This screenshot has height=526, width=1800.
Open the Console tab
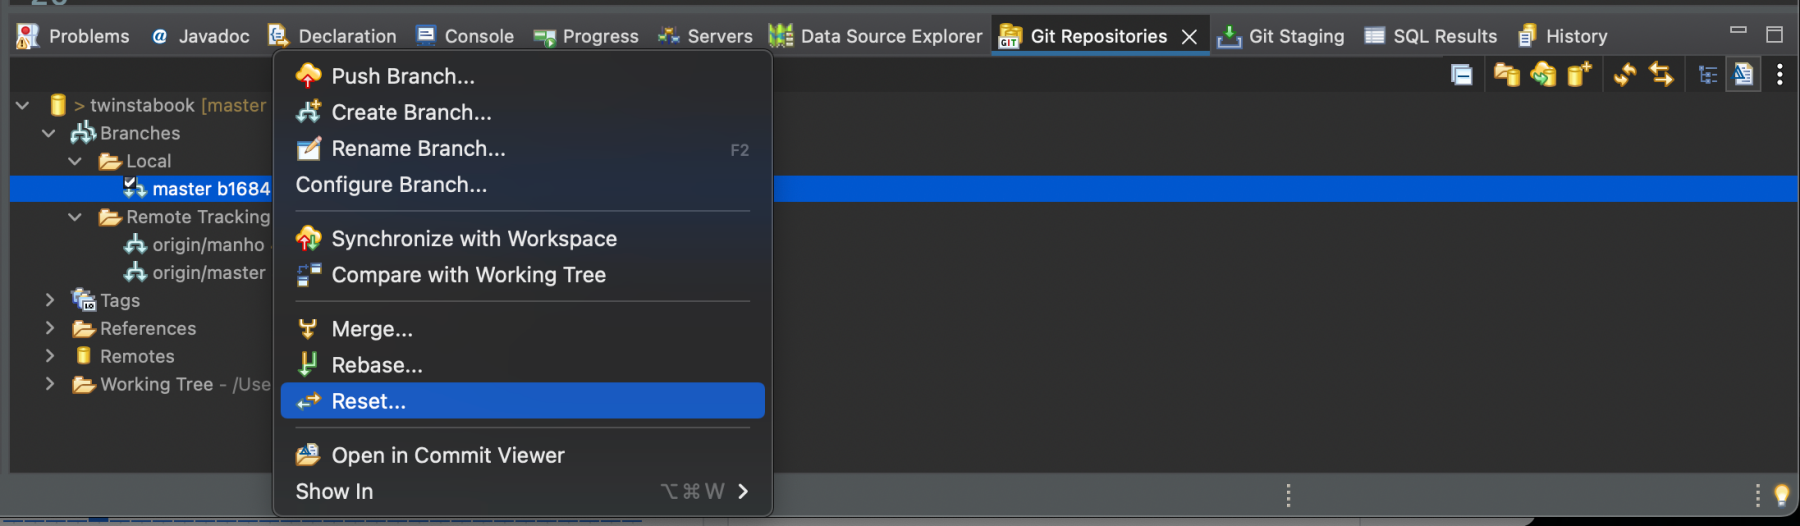pyautogui.click(x=465, y=36)
